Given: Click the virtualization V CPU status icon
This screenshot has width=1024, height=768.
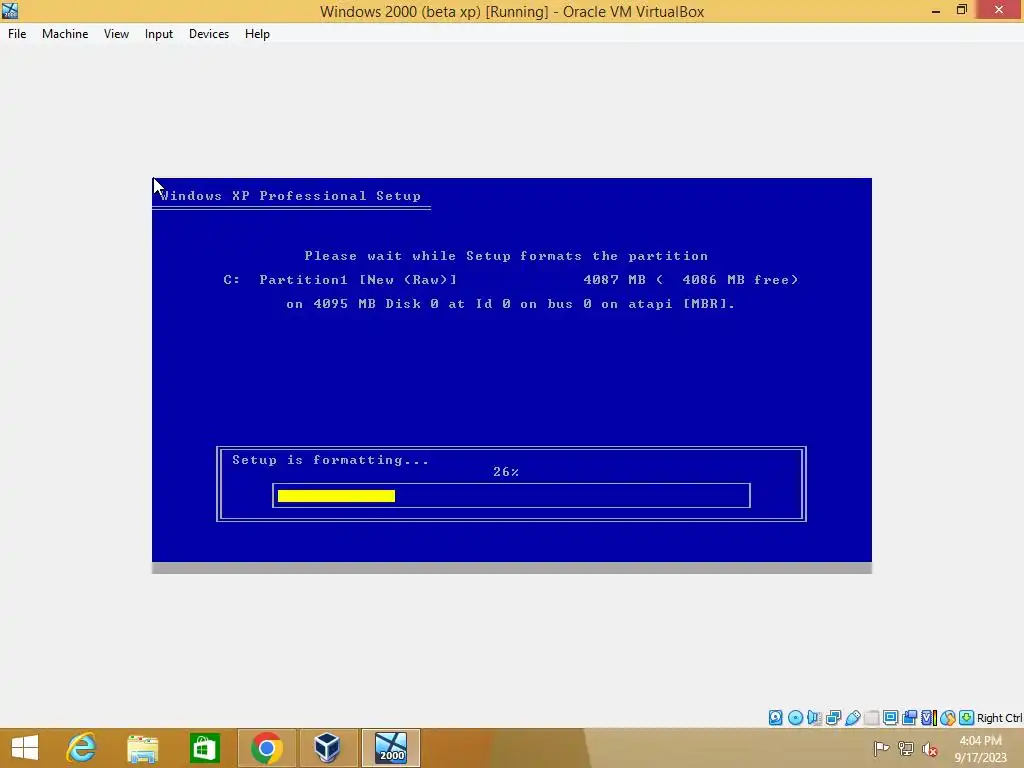Looking at the screenshot, I should (928, 718).
